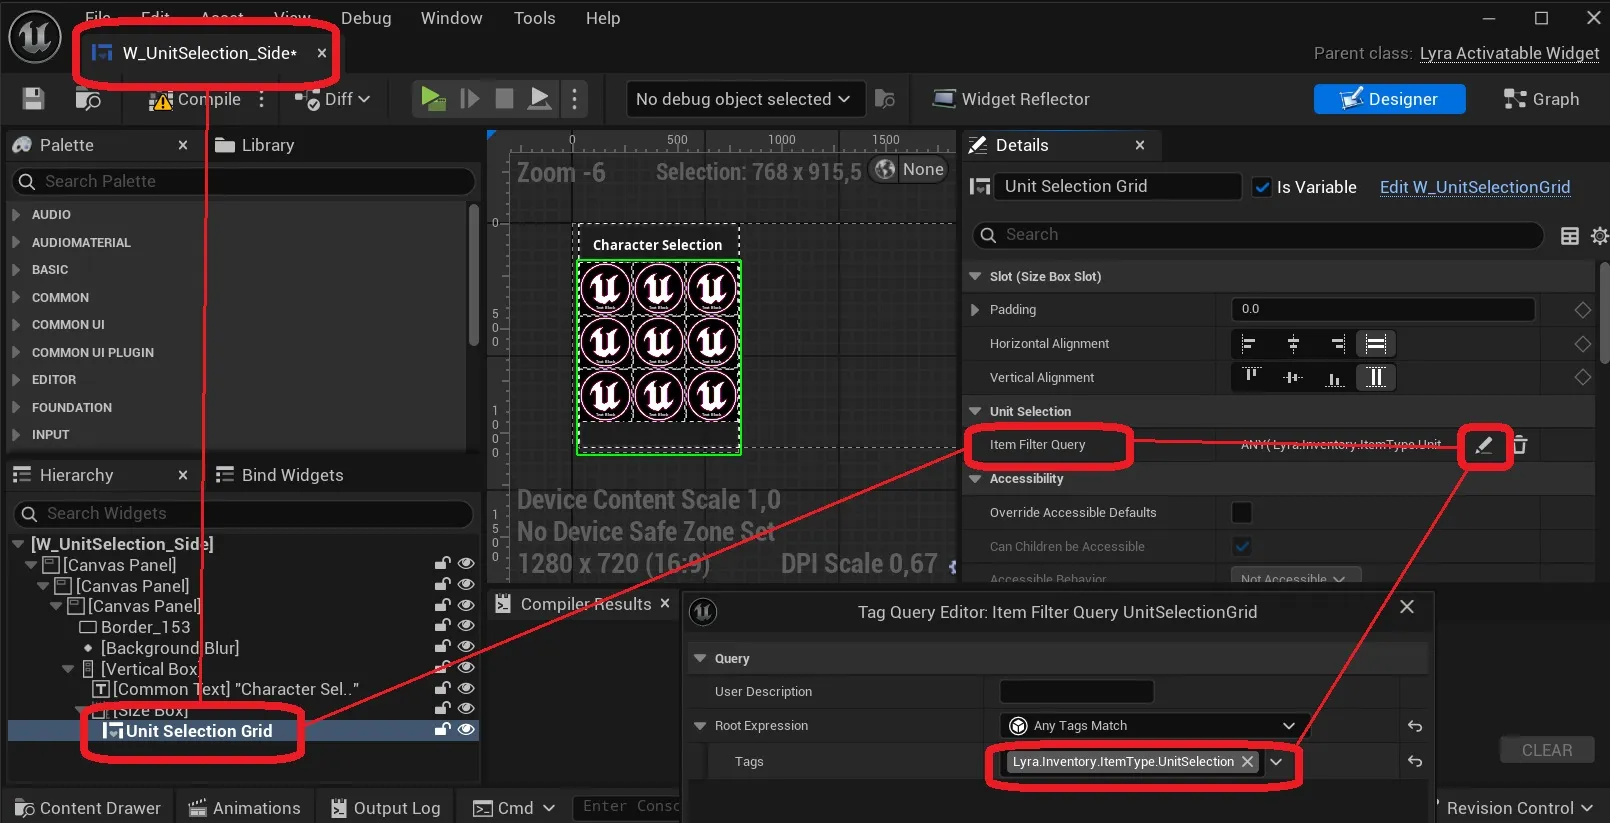Collapse the W_UnitSelection_Side root tree node
The image size is (1610, 823).
point(18,544)
